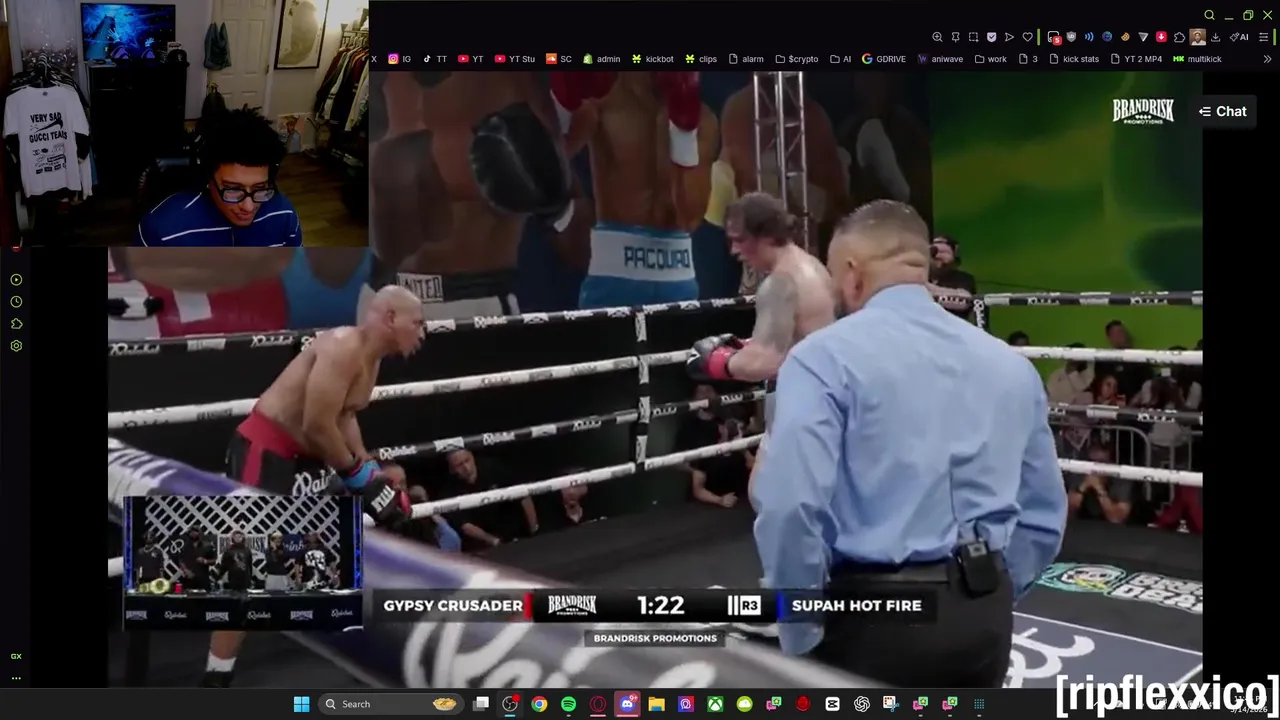Open the extensions puzzle piece menu

[x=1179, y=37]
